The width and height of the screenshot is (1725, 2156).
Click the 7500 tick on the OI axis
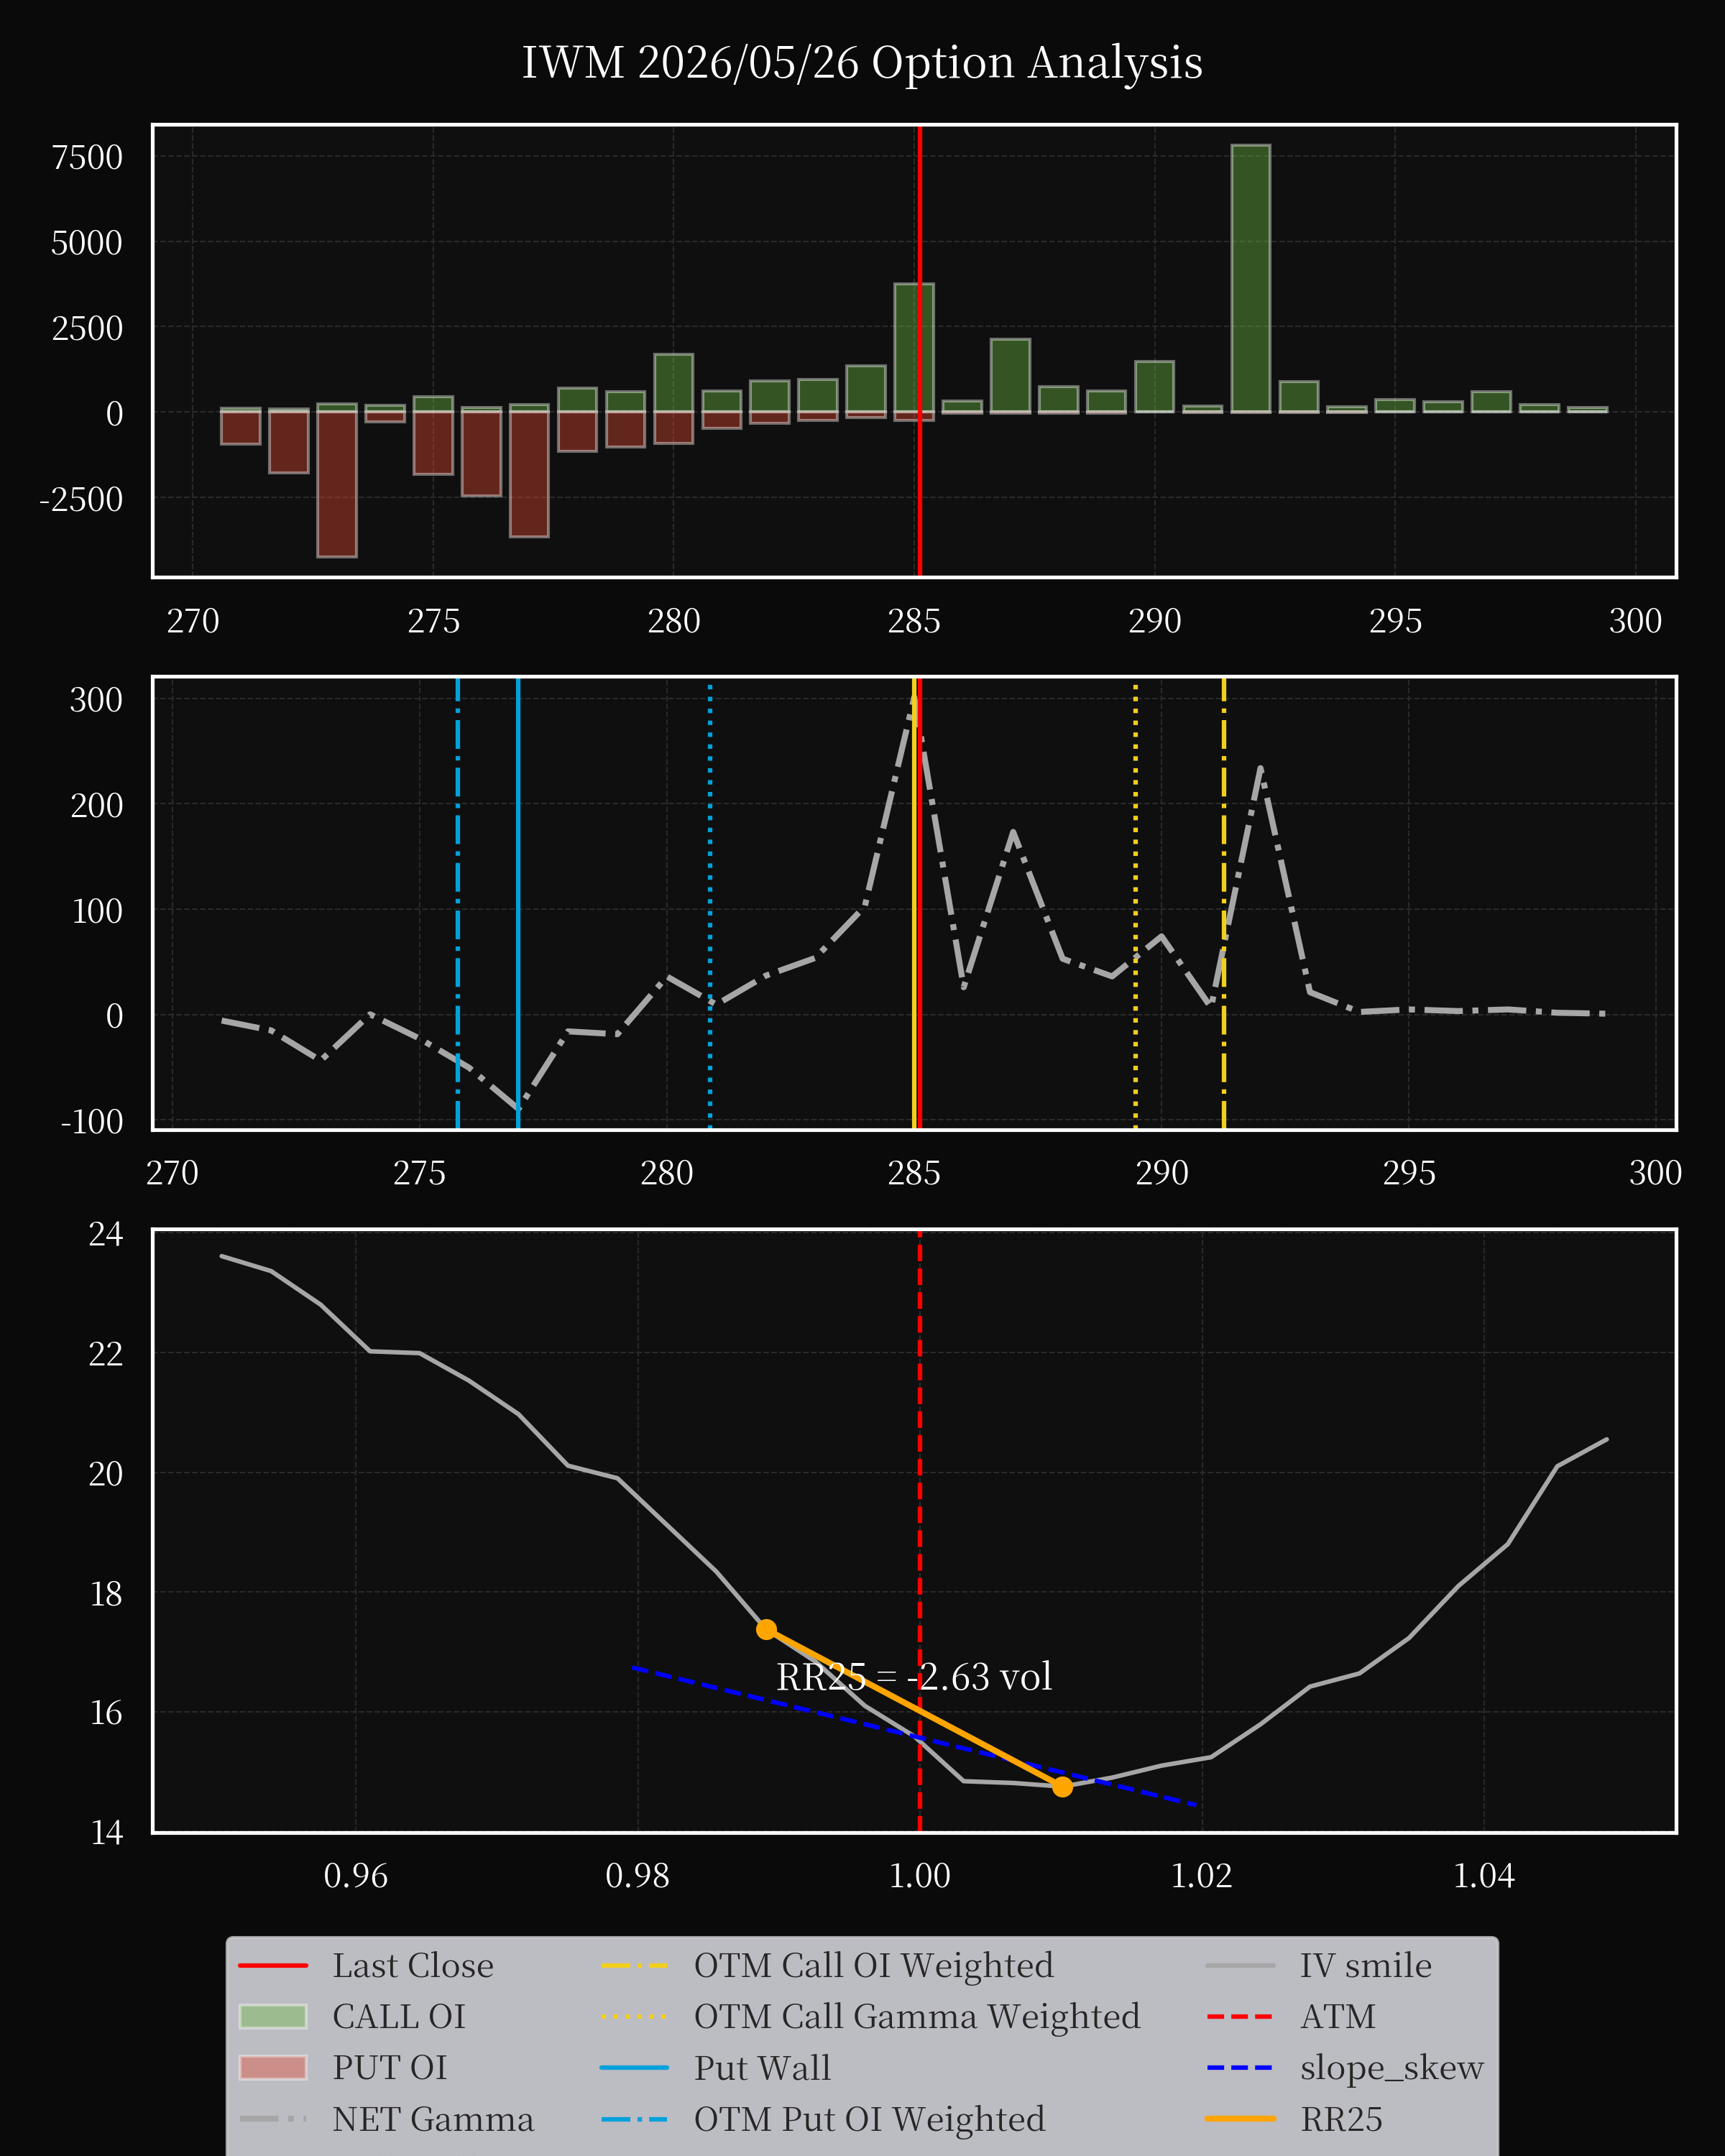87,158
